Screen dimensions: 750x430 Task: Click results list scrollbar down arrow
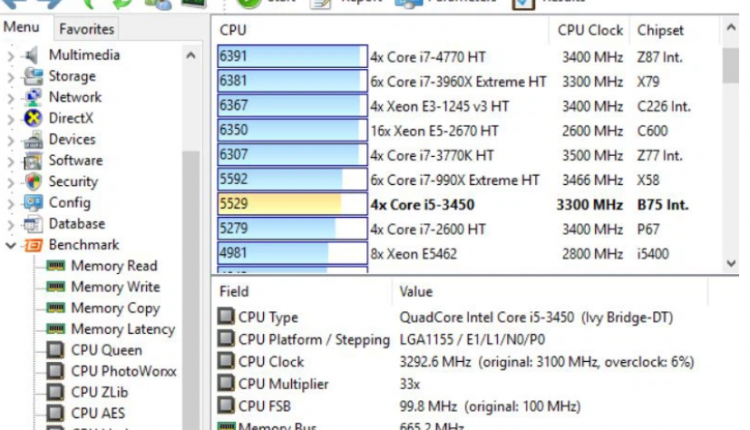coord(731,262)
